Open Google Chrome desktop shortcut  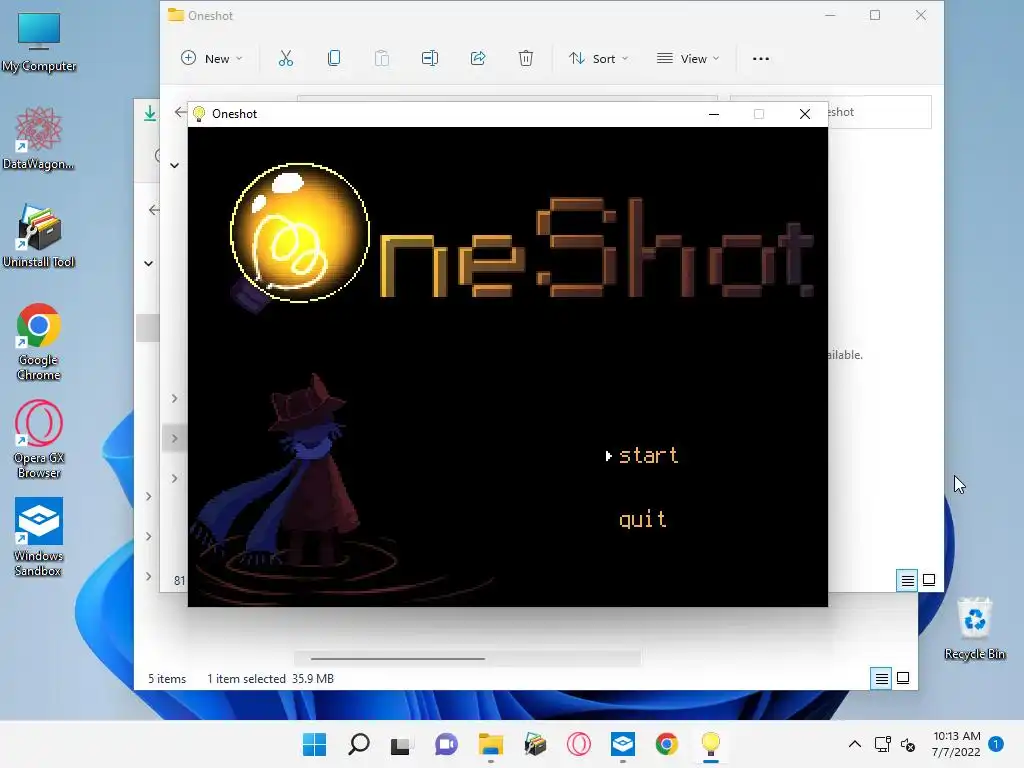pos(39,342)
